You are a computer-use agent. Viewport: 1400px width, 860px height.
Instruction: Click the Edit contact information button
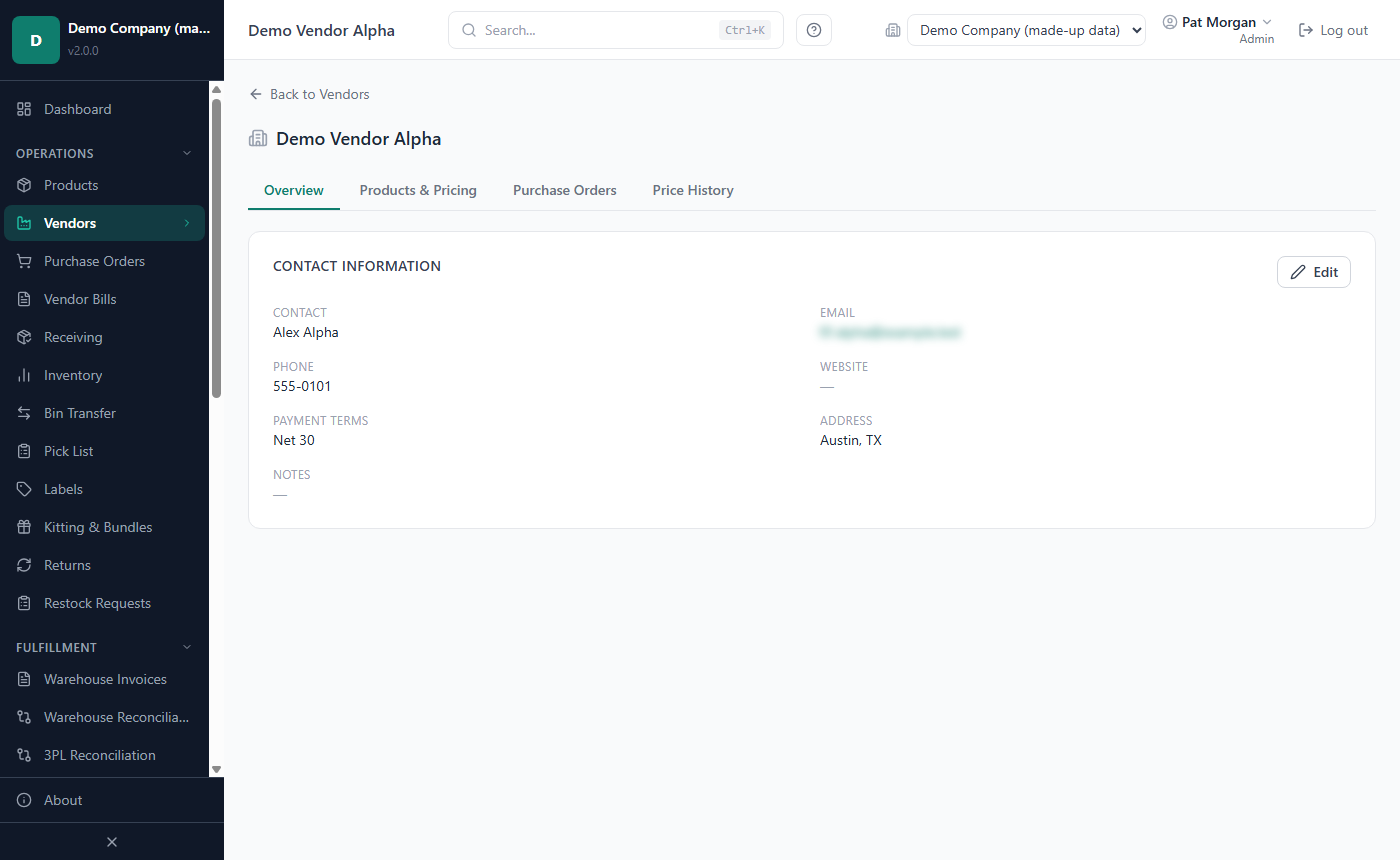pyautogui.click(x=1314, y=272)
